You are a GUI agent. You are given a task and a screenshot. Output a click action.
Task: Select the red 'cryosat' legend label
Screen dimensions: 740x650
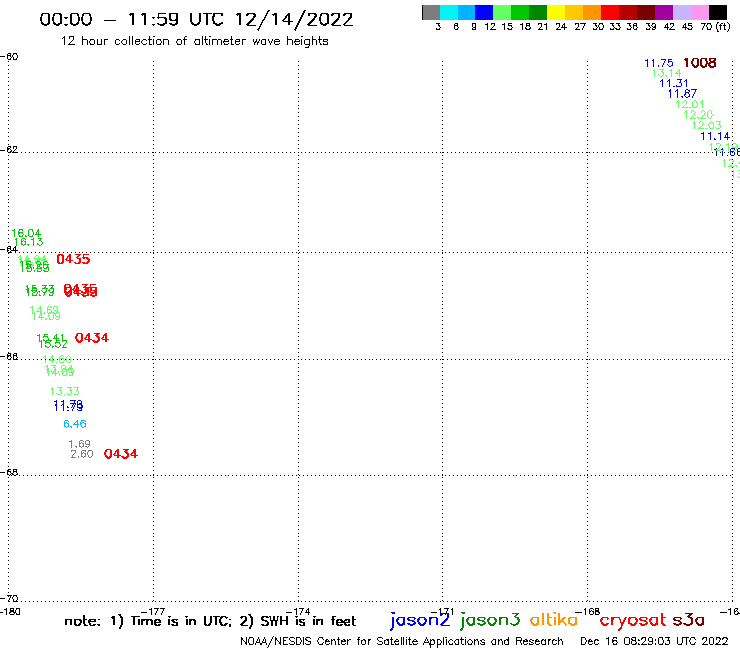click(633, 620)
